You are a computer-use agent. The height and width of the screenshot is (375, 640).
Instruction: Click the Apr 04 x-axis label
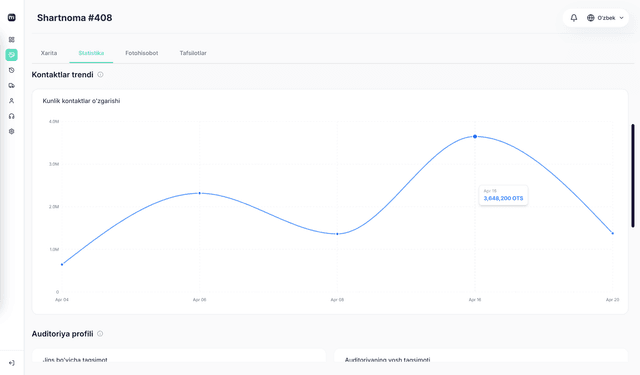coord(62,300)
